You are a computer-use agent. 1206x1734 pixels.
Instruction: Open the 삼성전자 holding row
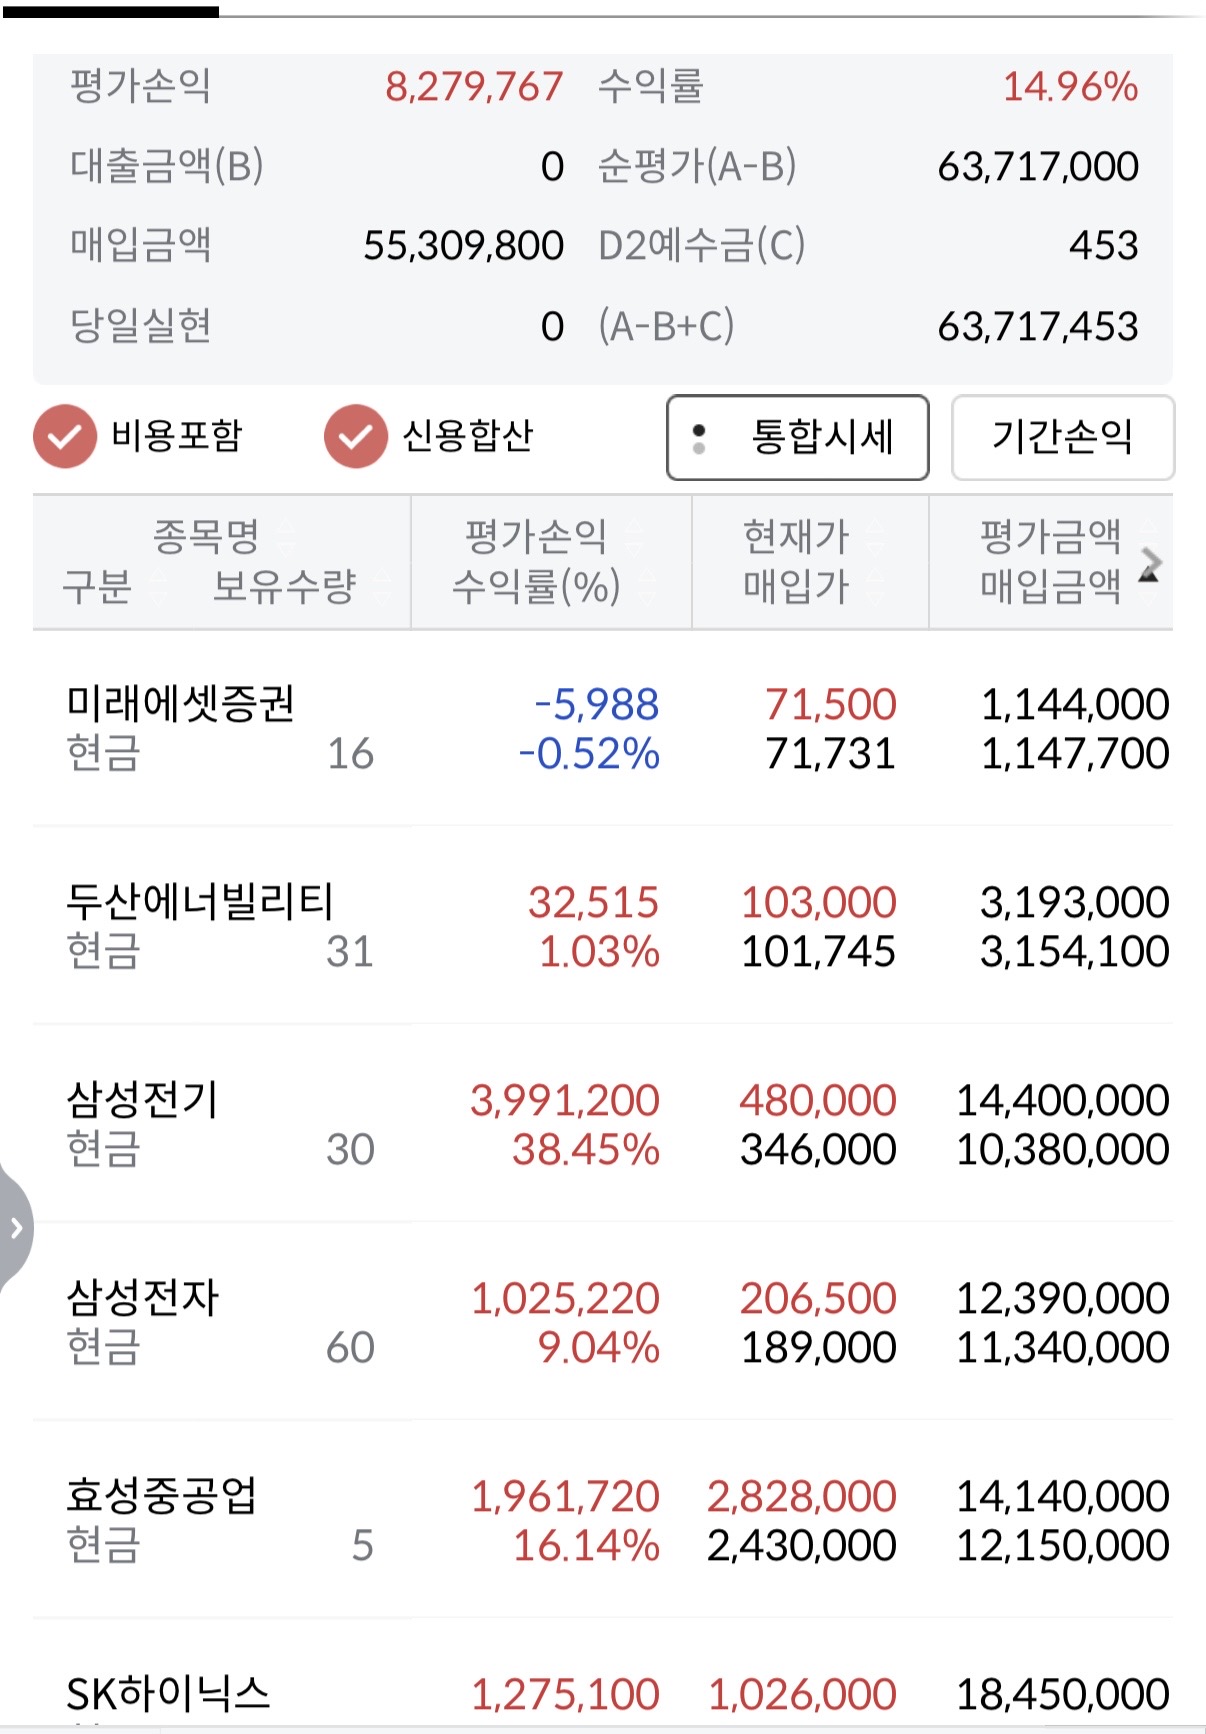tap(143, 1299)
